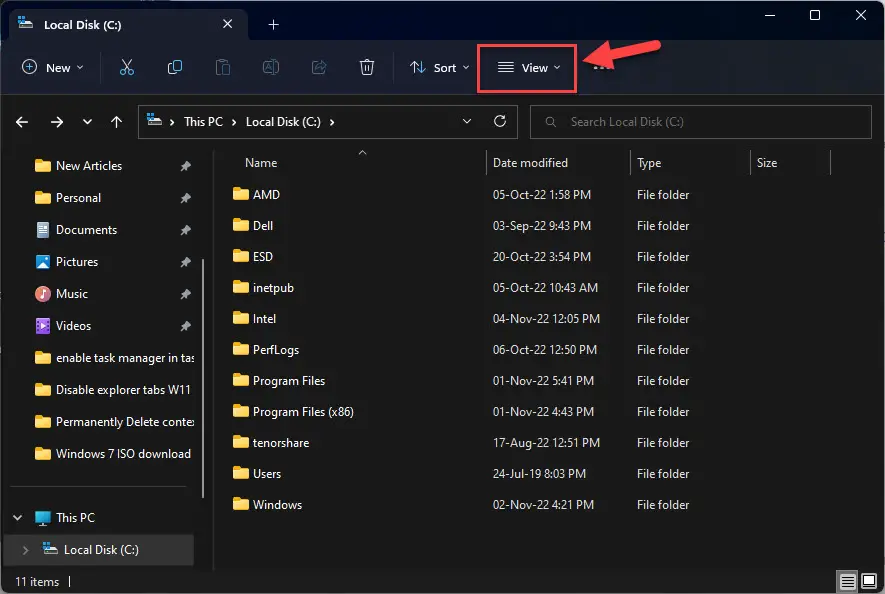Open Permanently Delete folder in sidebar

pyautogui.click(x=114, y=422)
